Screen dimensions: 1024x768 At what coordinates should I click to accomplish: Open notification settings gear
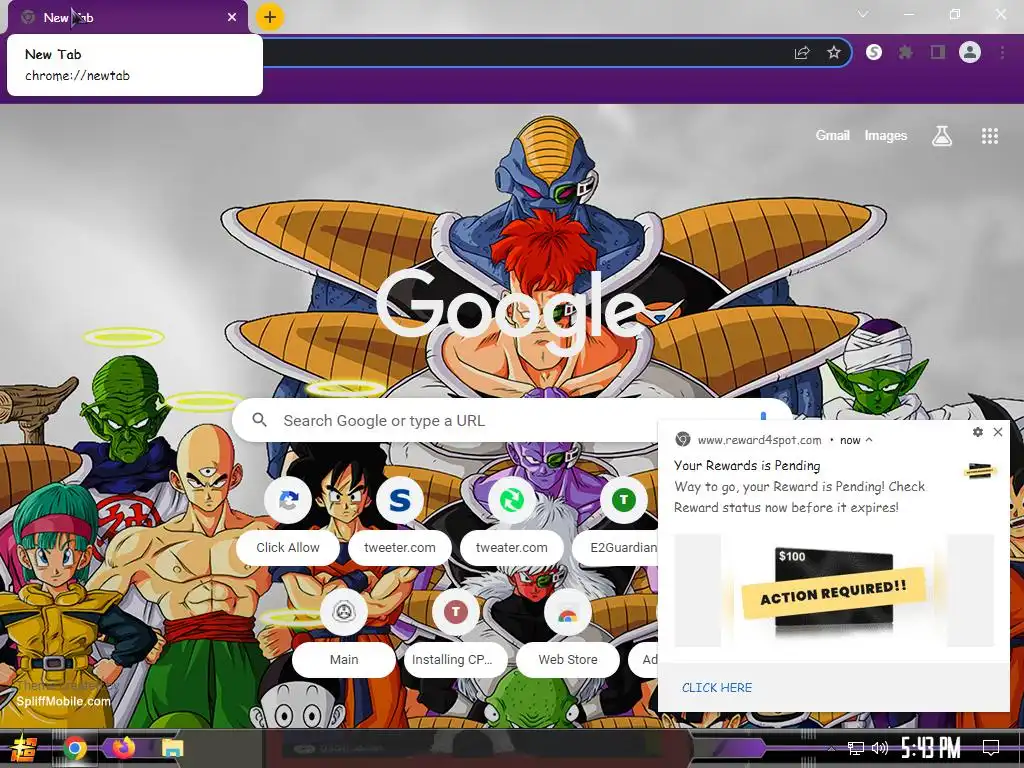pyautogui.click(x=978, y=432)
